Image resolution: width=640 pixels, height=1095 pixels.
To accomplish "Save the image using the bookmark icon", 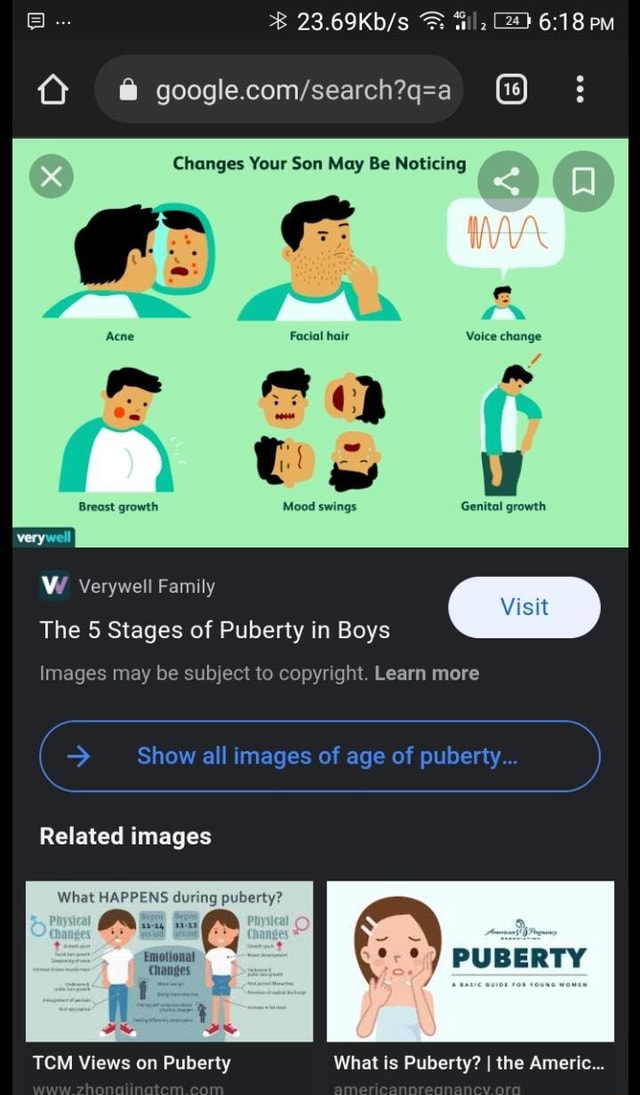I will coord(582,181).
